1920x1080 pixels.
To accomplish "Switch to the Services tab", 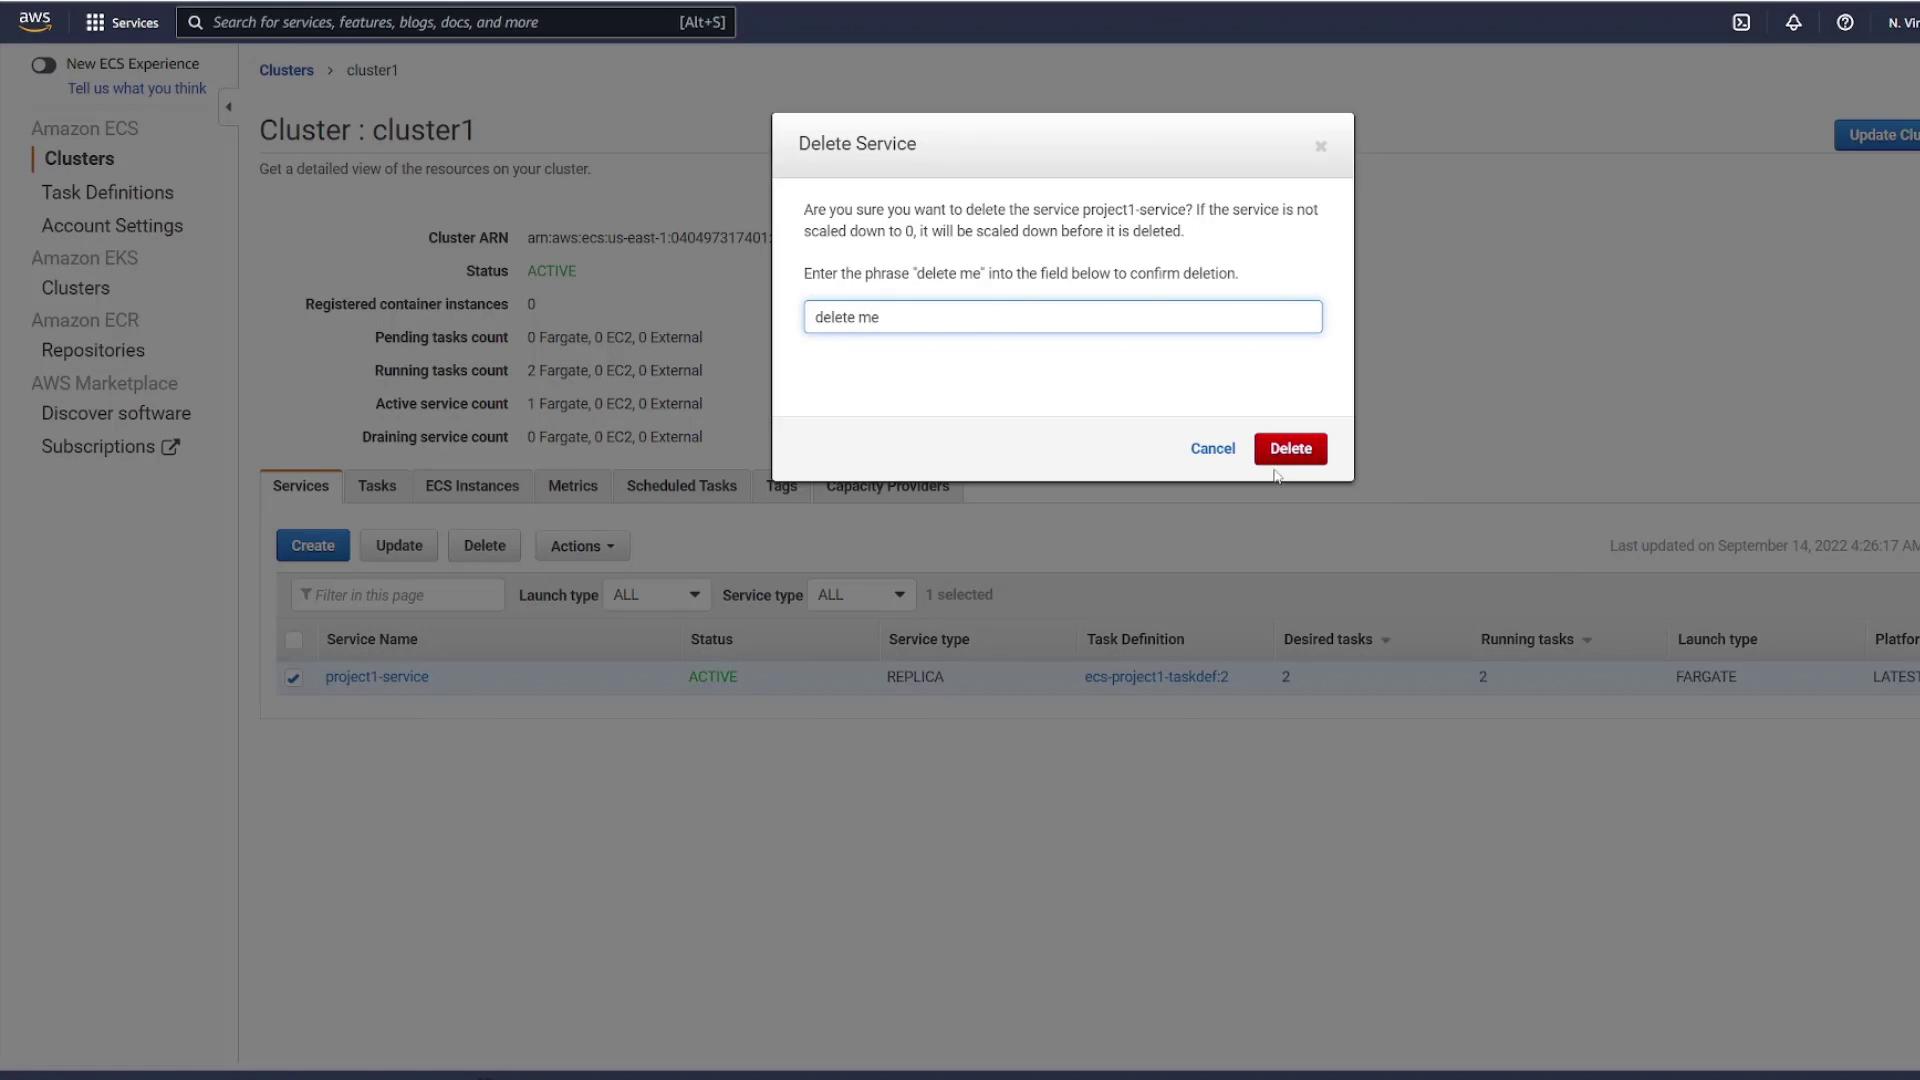I will click(x=301, y=486).
